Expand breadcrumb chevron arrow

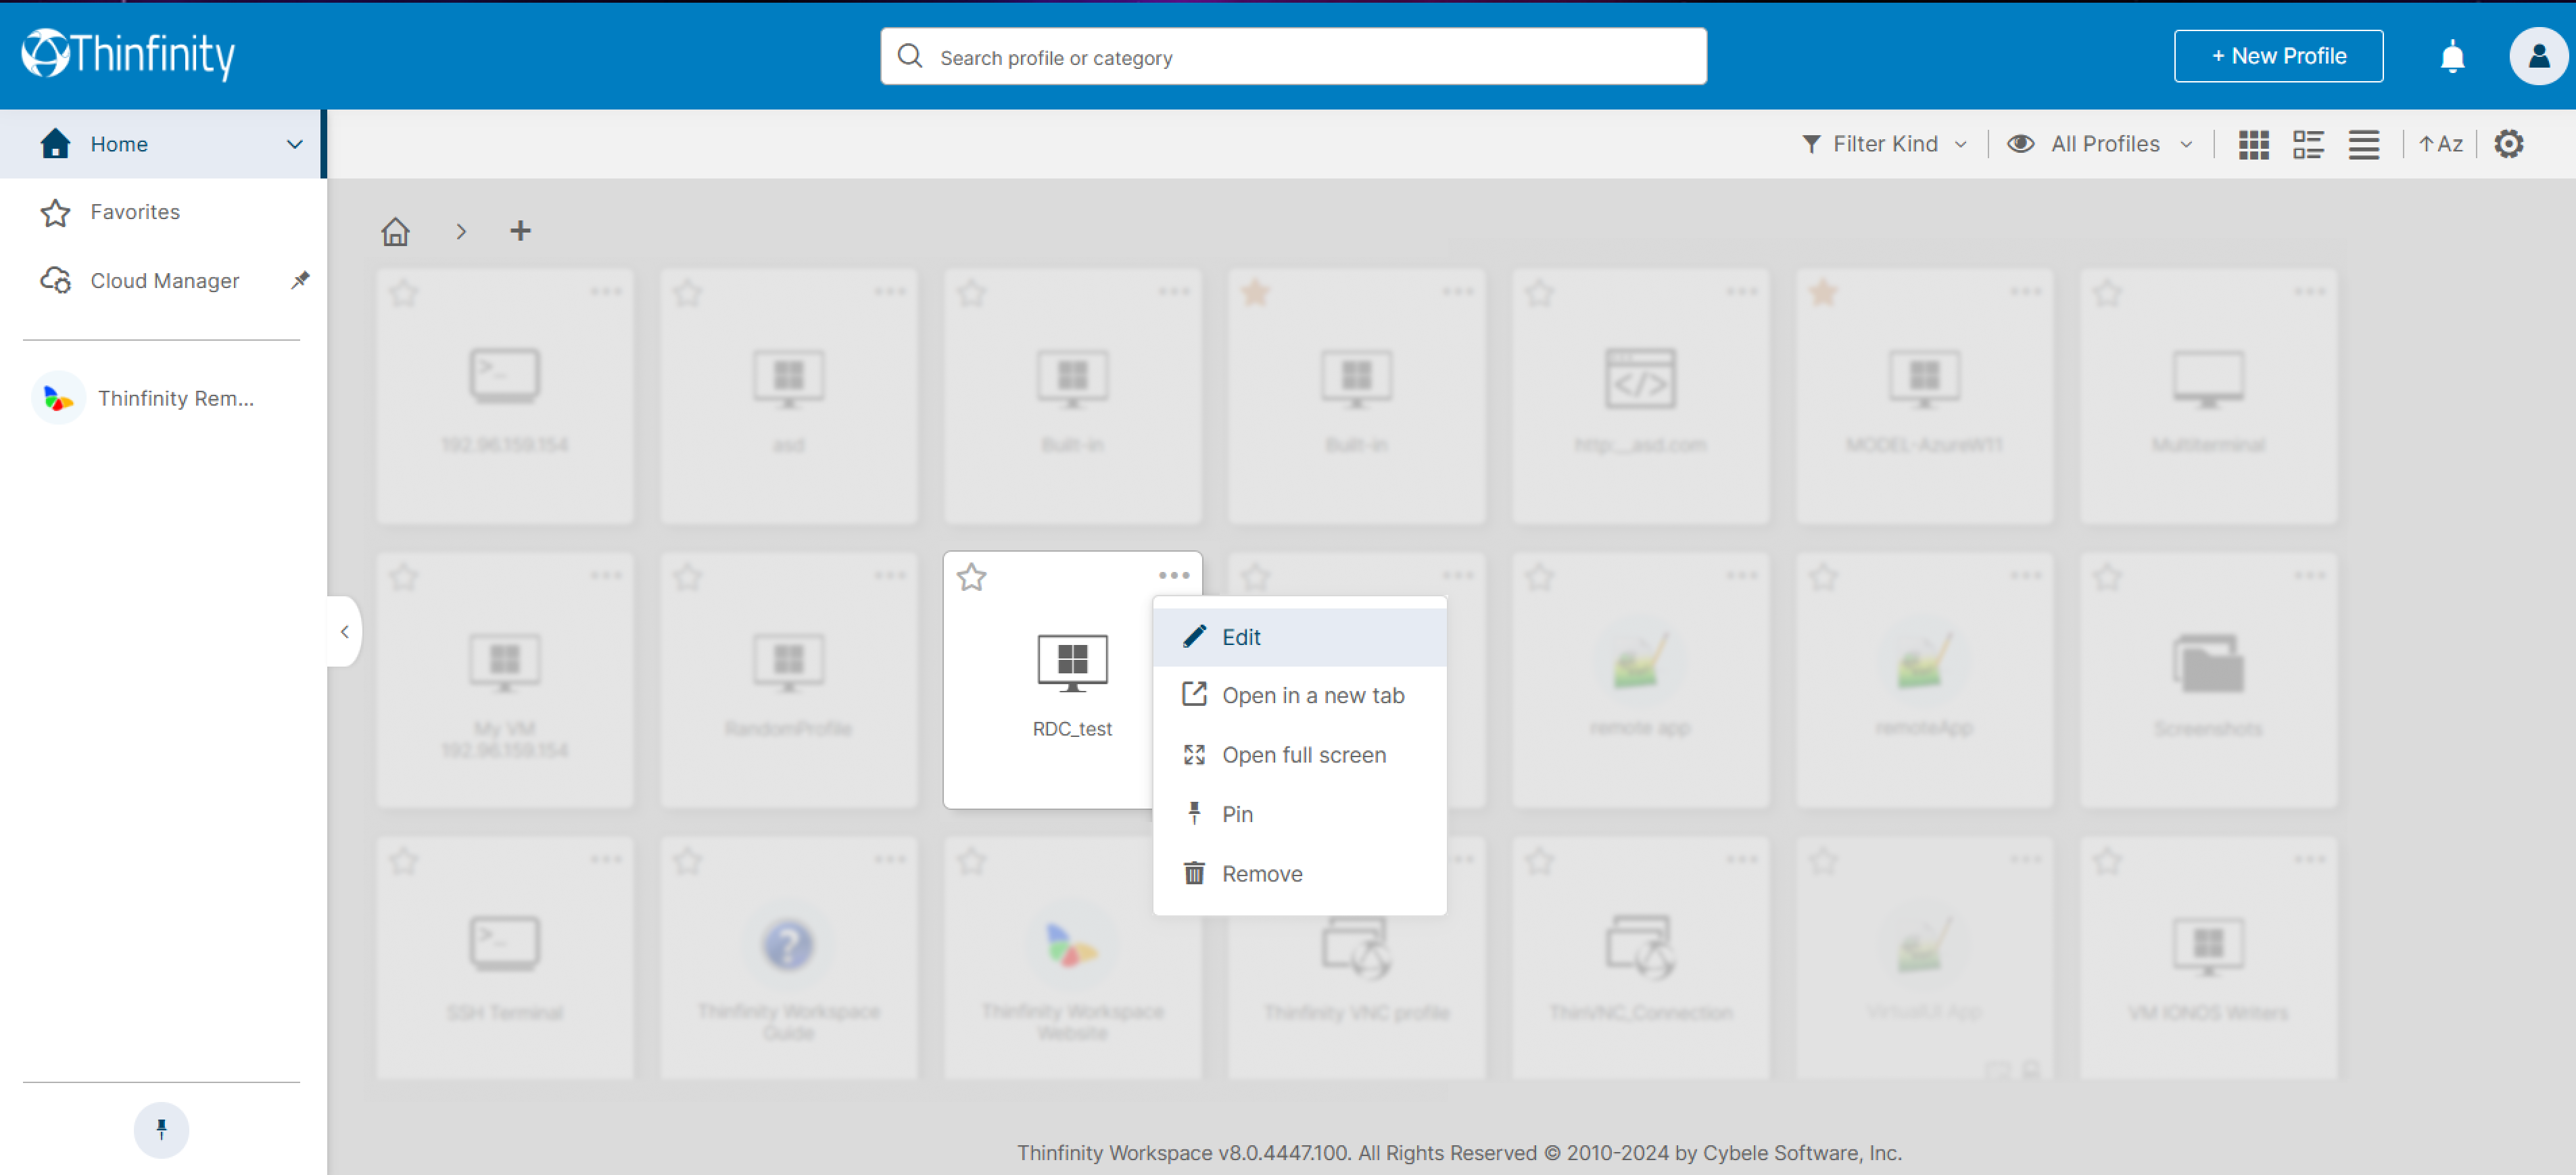[x=461, y=231]
